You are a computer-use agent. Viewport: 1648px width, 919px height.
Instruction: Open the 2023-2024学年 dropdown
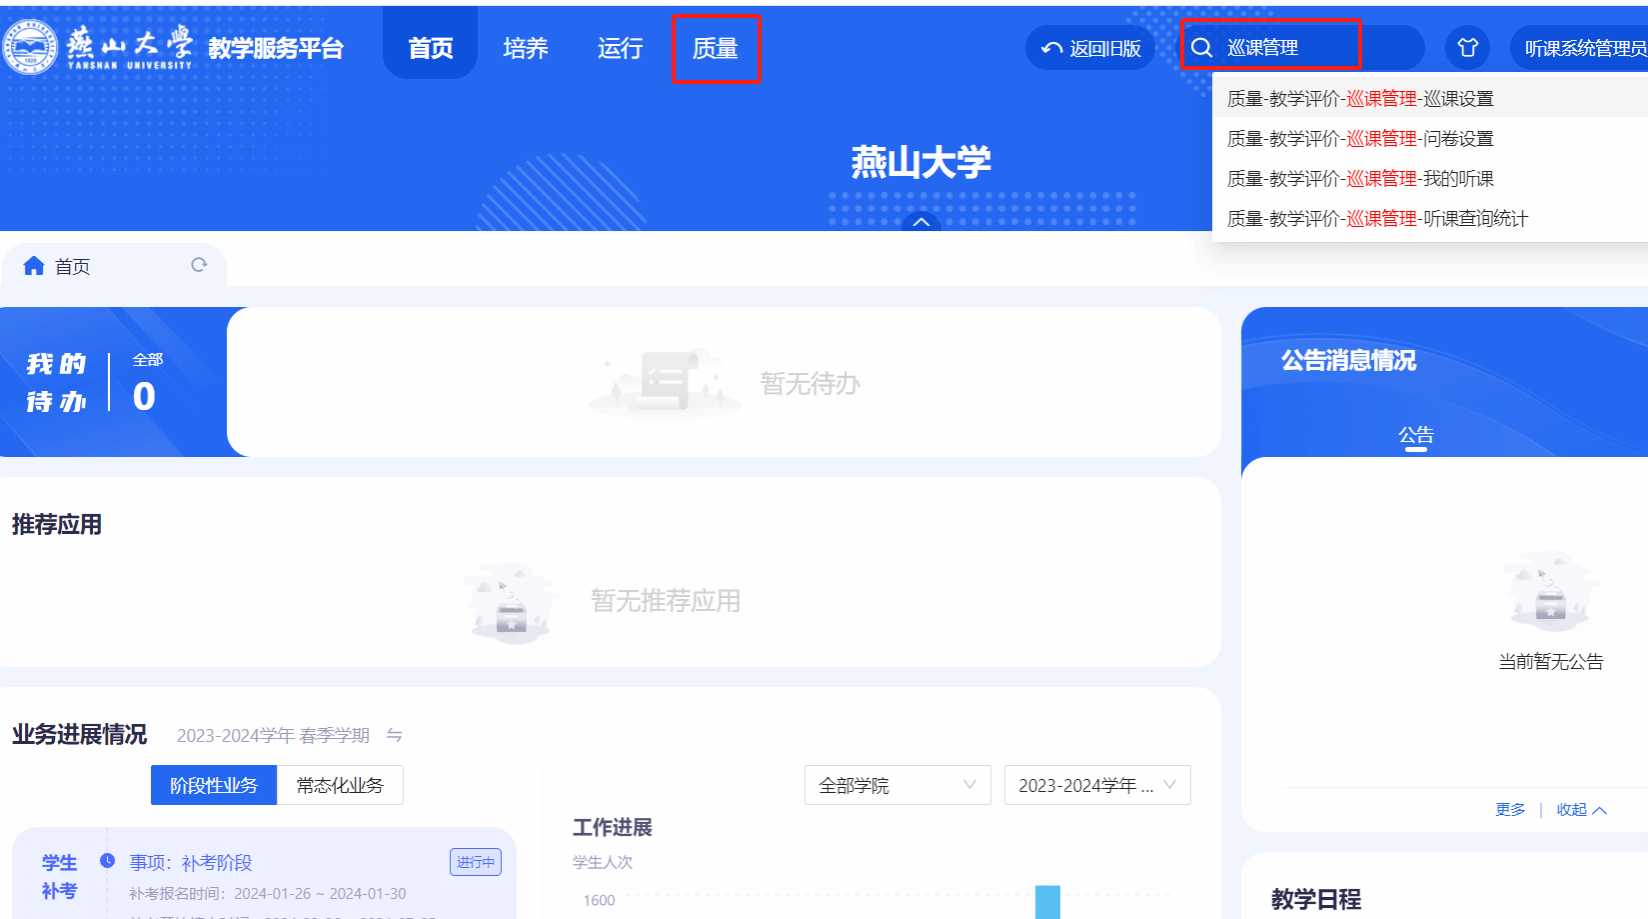(1096, 785)
